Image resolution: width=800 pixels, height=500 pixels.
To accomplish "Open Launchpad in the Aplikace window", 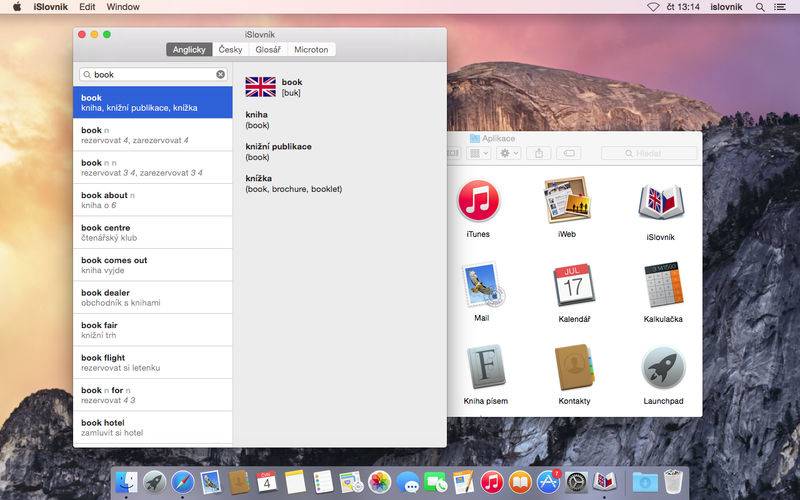I will 663,368.
